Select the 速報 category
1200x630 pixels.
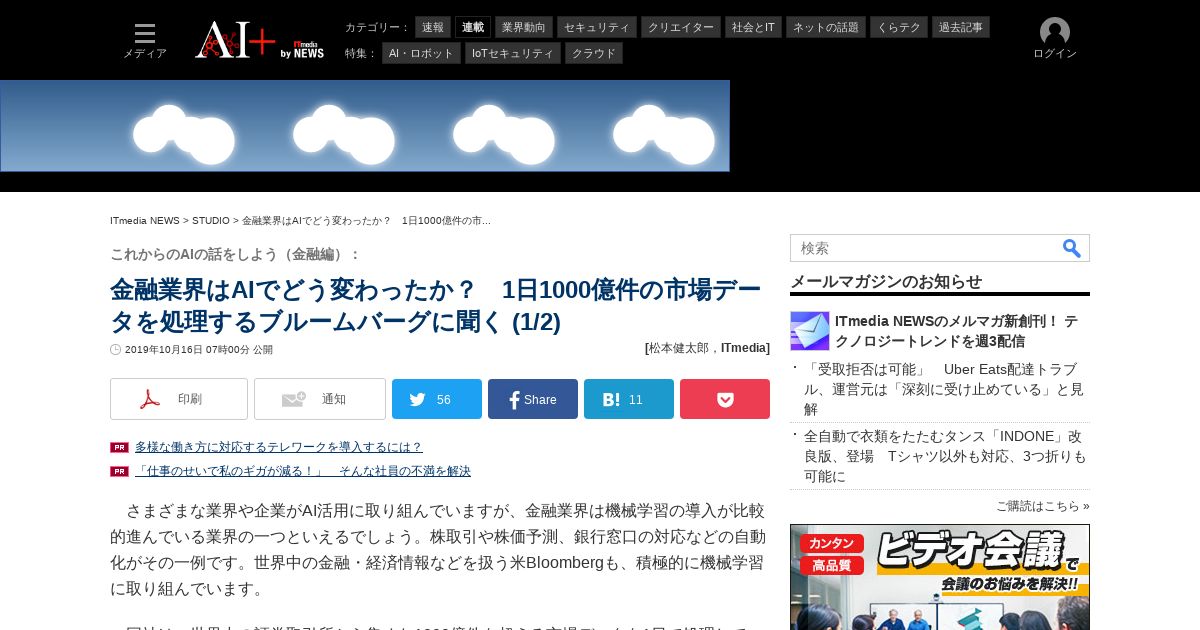433,27
